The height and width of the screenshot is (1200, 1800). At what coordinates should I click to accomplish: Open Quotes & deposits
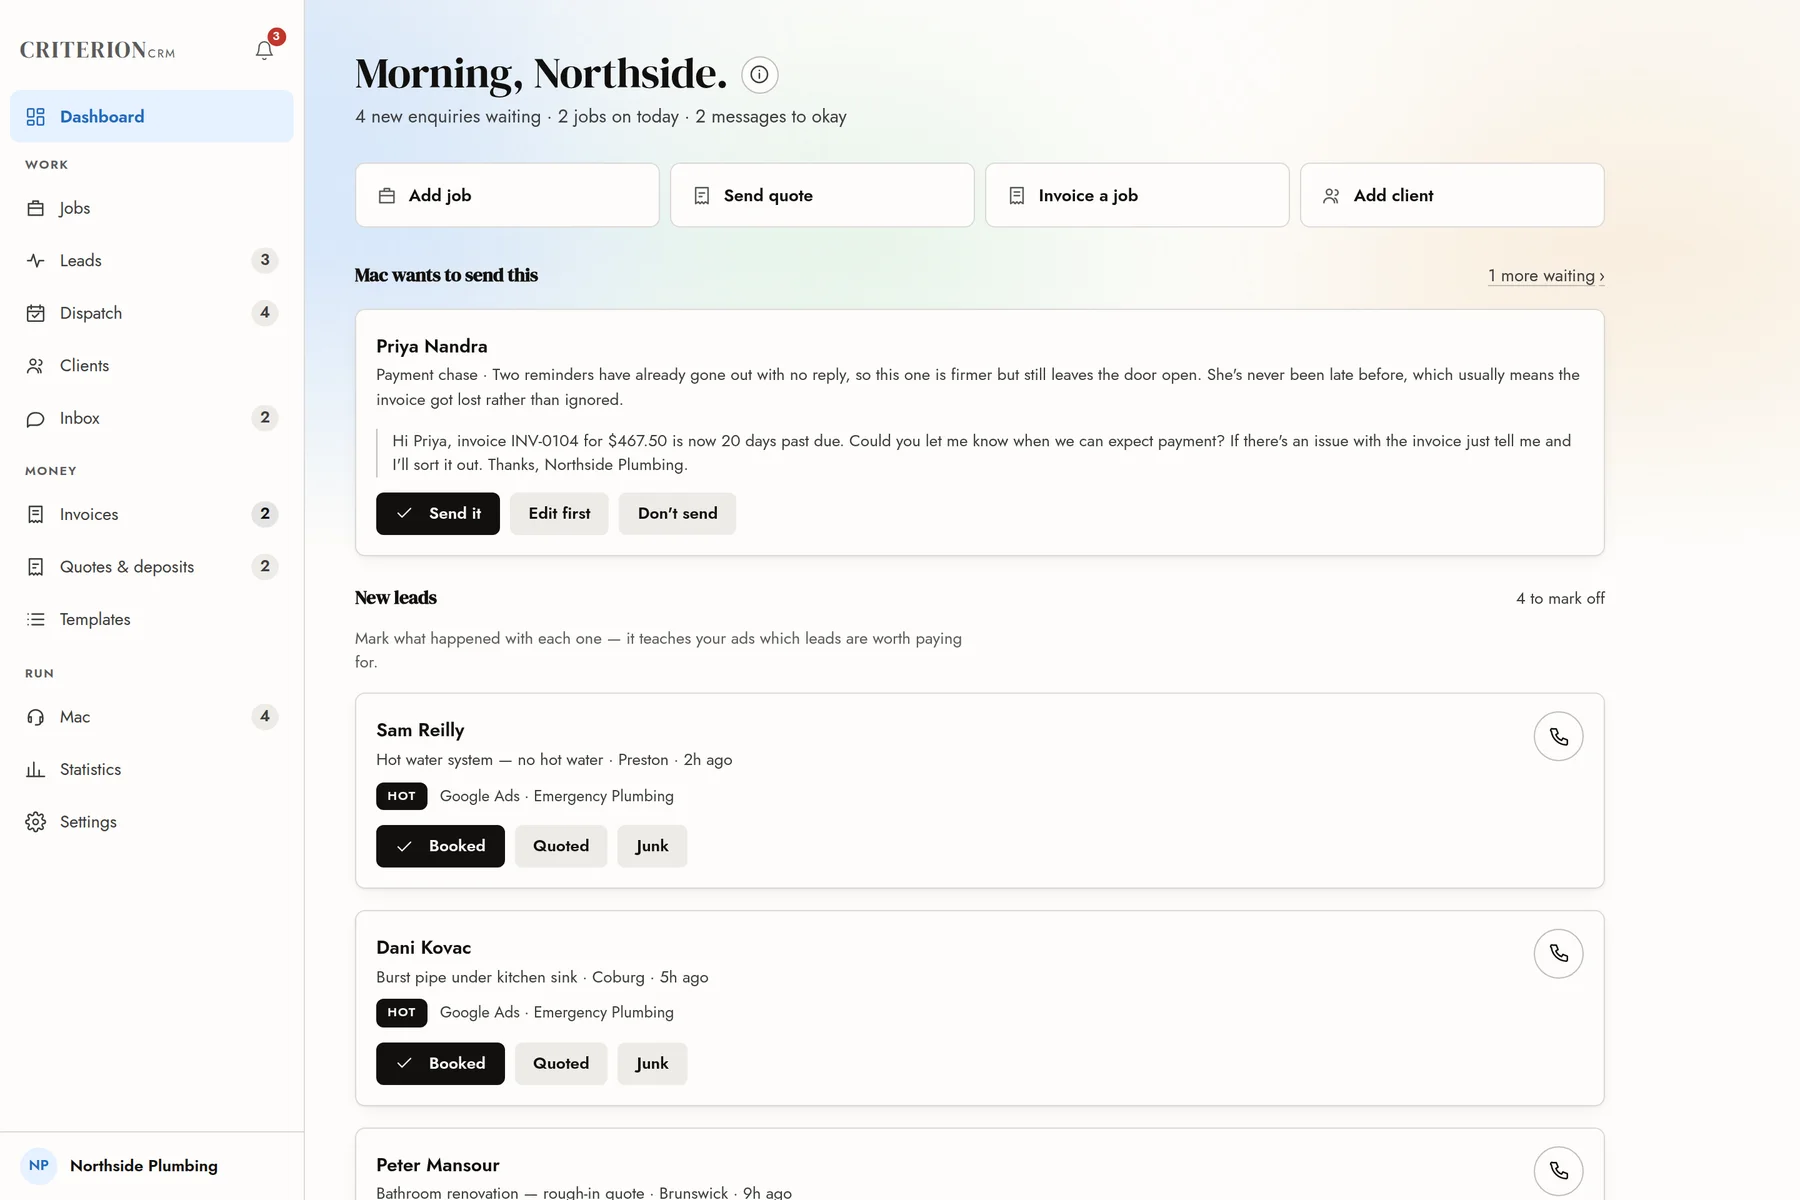[x=152, y=567]
